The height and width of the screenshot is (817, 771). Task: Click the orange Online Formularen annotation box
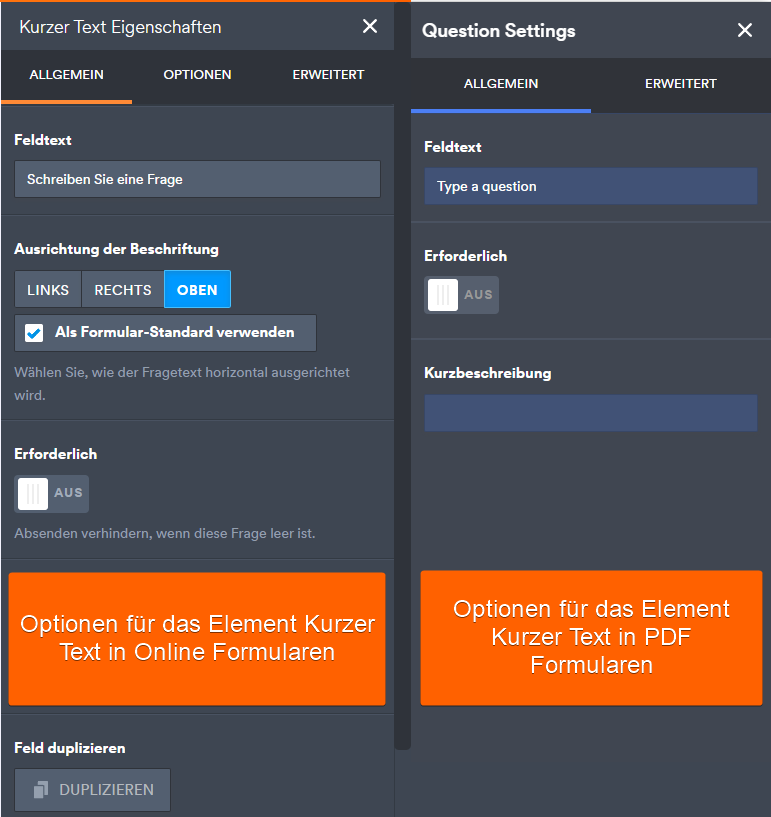click(x=197, y=639)
